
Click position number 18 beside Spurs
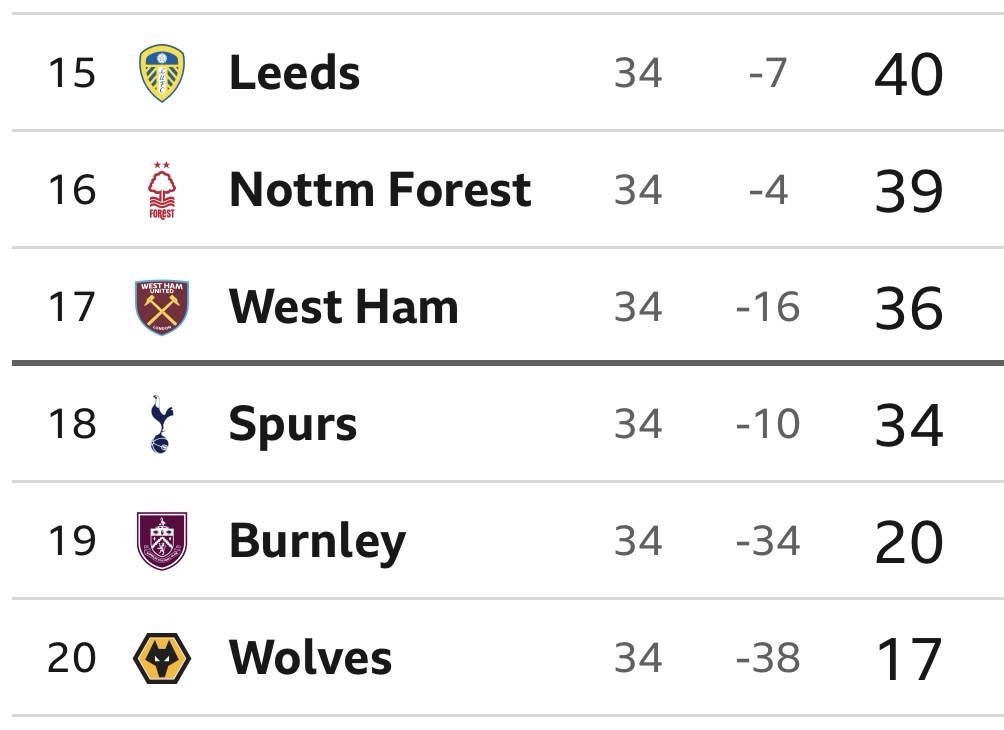72,424
